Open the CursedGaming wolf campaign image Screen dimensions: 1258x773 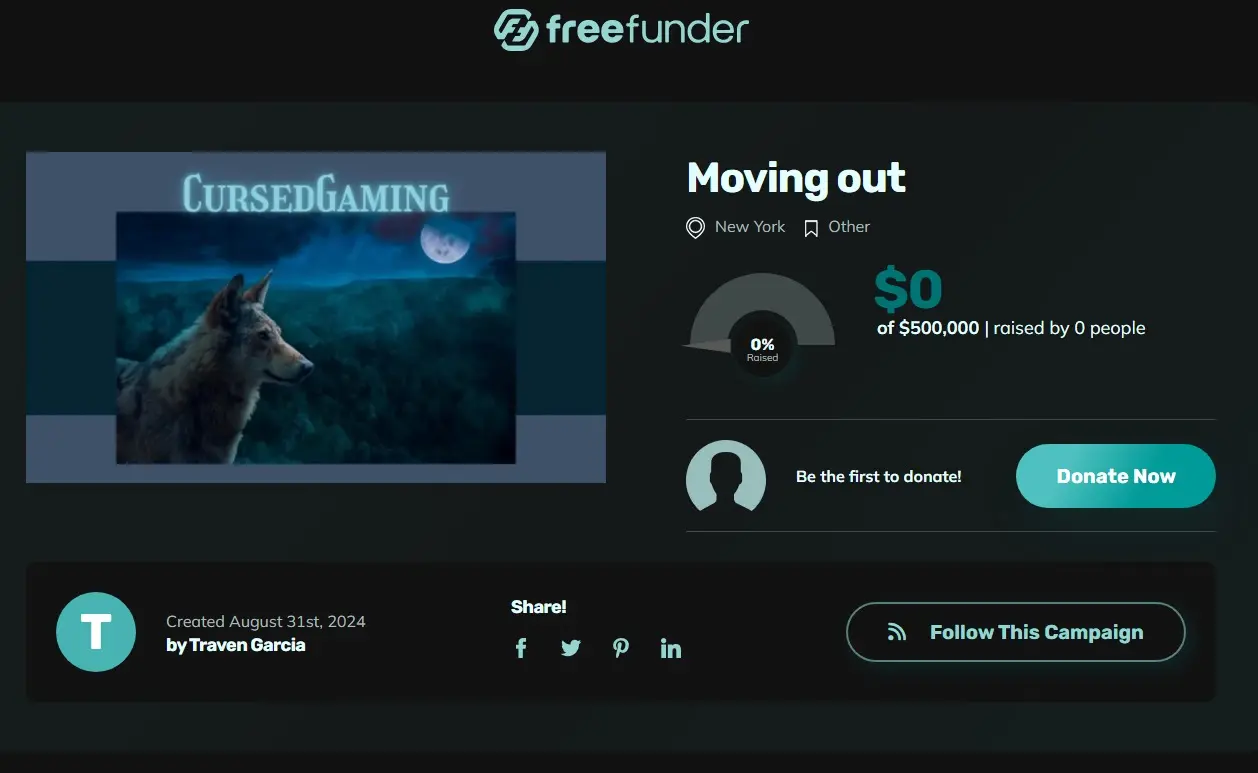pyautogui.click(x=316, y=317)
